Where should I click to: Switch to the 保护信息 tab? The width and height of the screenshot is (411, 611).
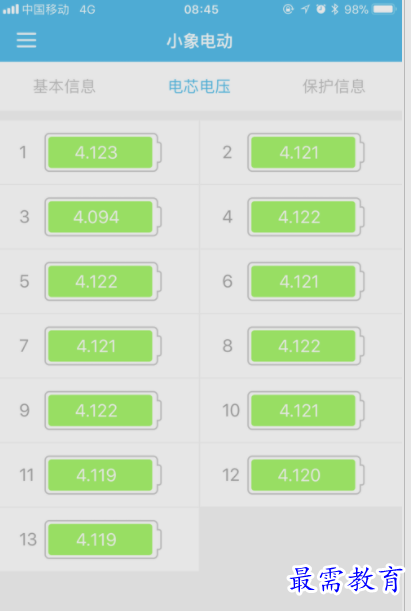[334, 86]
